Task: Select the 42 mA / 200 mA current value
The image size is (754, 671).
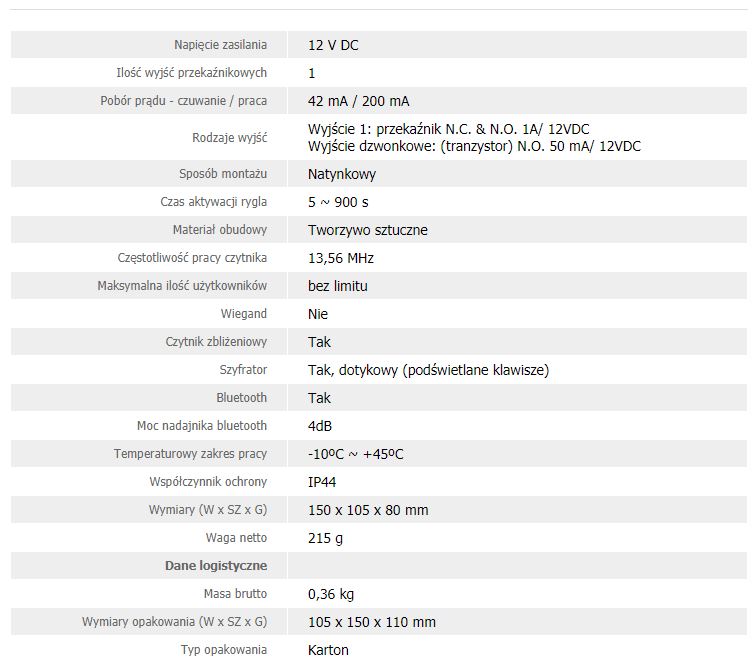Action: (358, 101)
